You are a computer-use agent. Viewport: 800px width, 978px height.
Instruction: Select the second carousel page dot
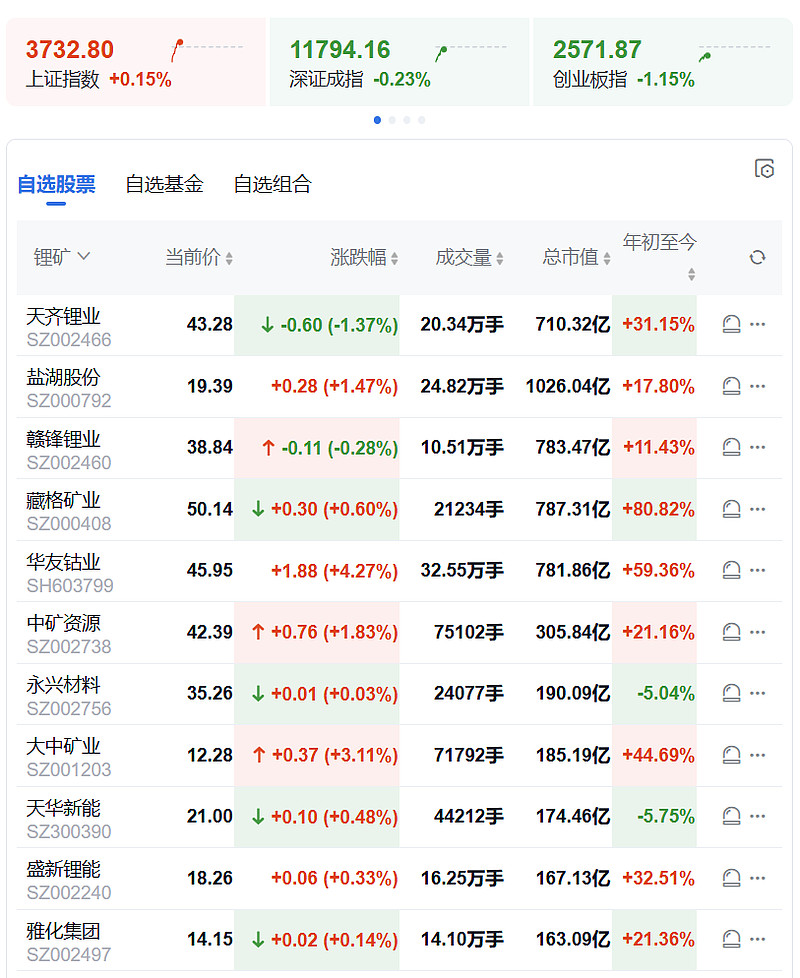click(392, 120)
